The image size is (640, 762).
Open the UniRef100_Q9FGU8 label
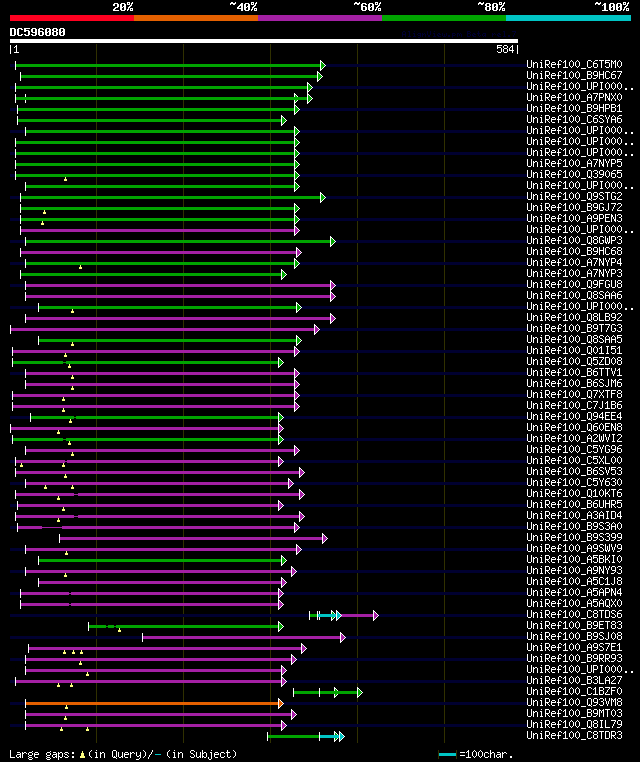[574, 284]
